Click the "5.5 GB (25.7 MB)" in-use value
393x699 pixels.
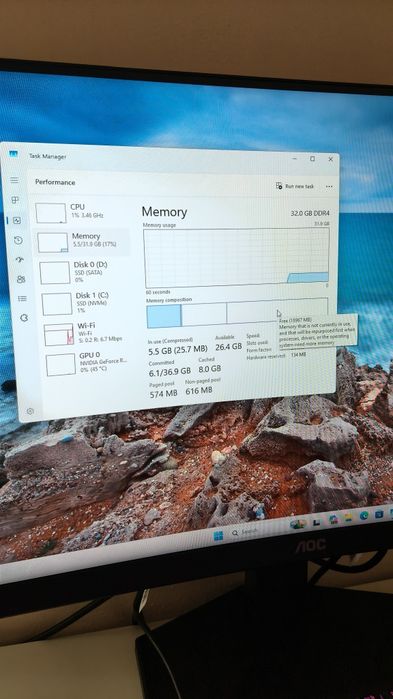click(x=178, y=350)
